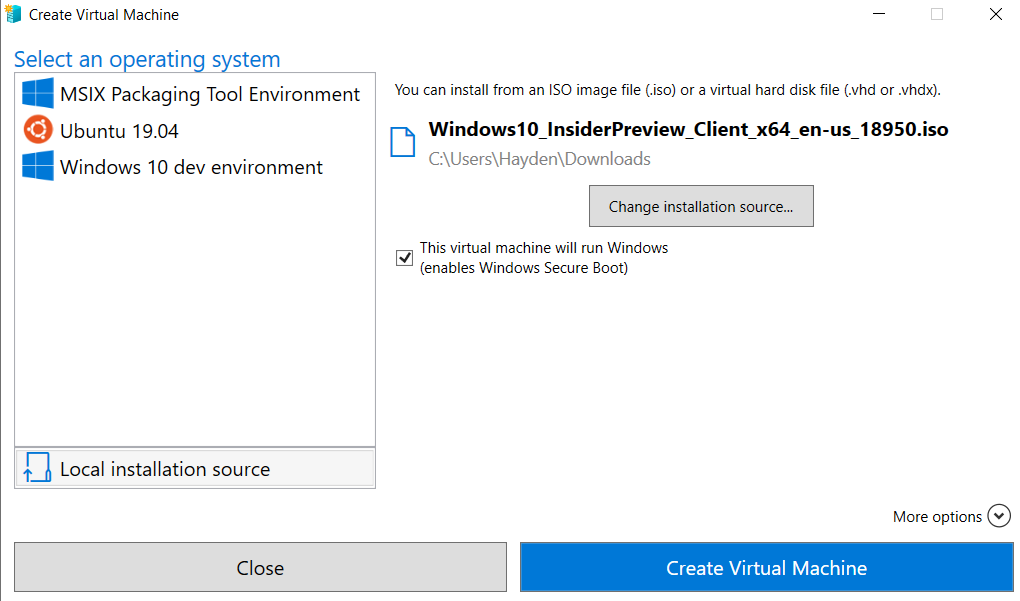Click the Windows10_InsiderPreview ISO filename
The height and width of the screenshot is (601, 1020).
click(688, 131)
